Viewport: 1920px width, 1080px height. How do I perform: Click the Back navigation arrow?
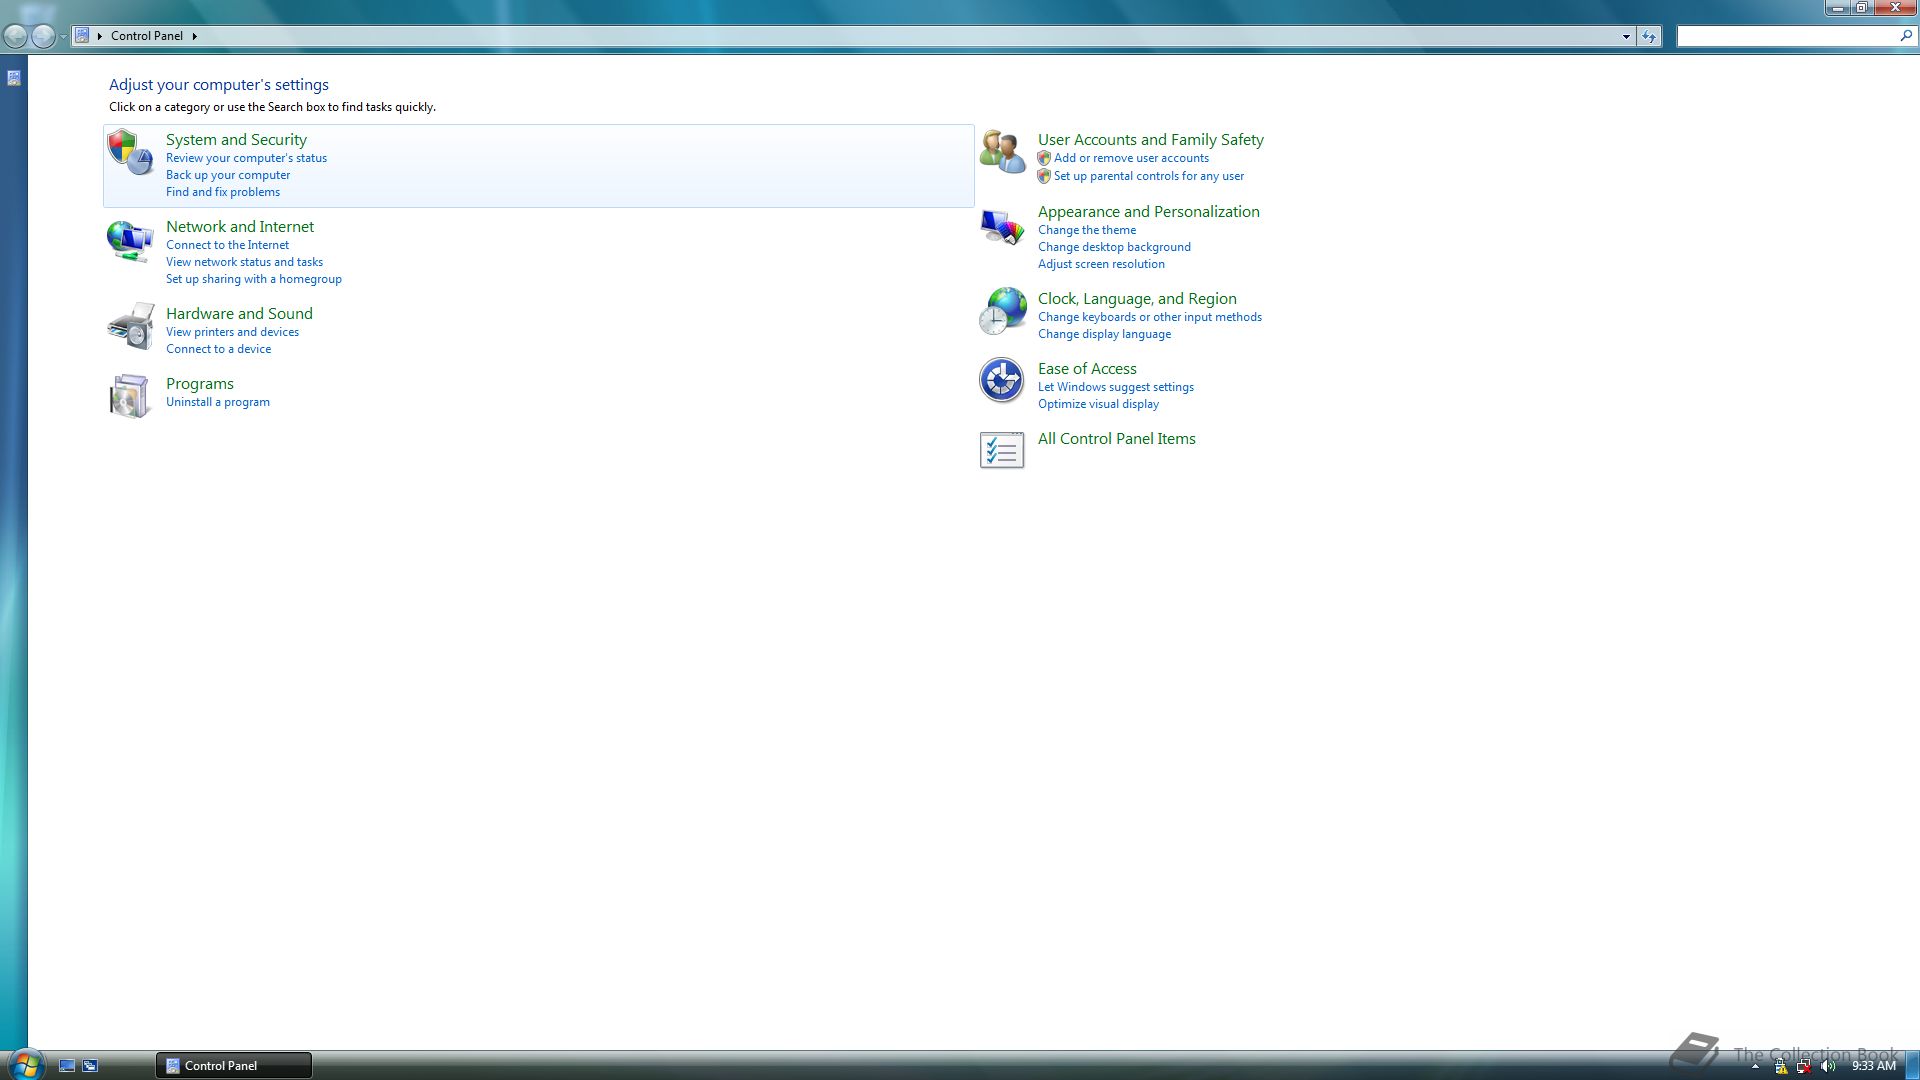click(15, 36)
